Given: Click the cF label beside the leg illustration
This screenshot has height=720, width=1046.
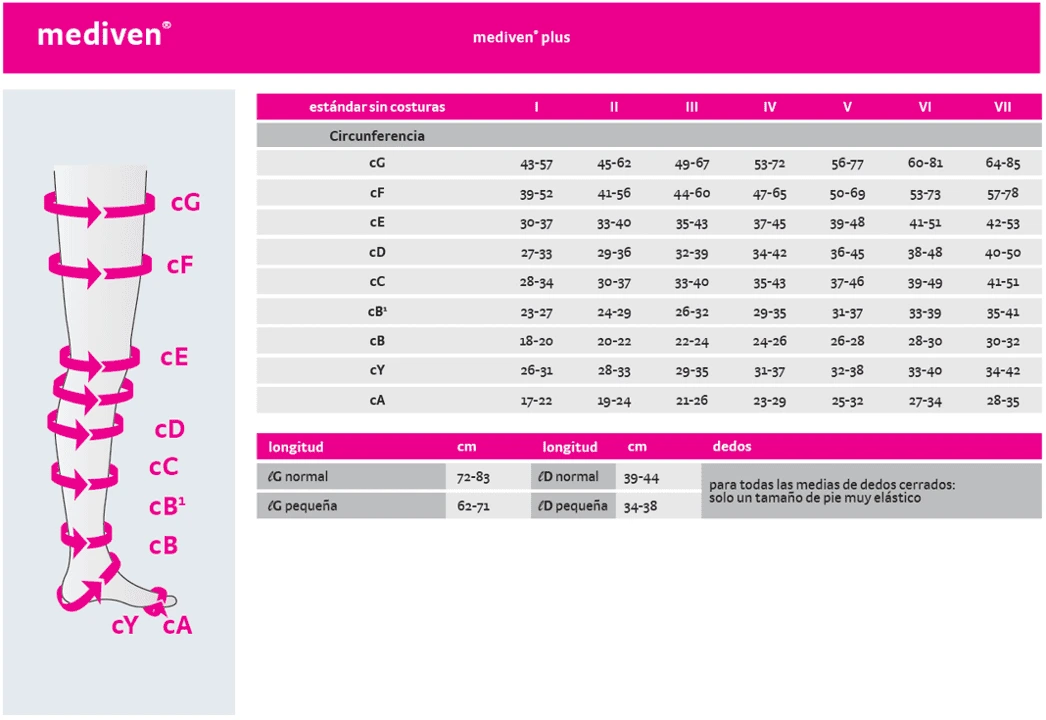Looking at the screenshot, I should (x=180, y=265).
